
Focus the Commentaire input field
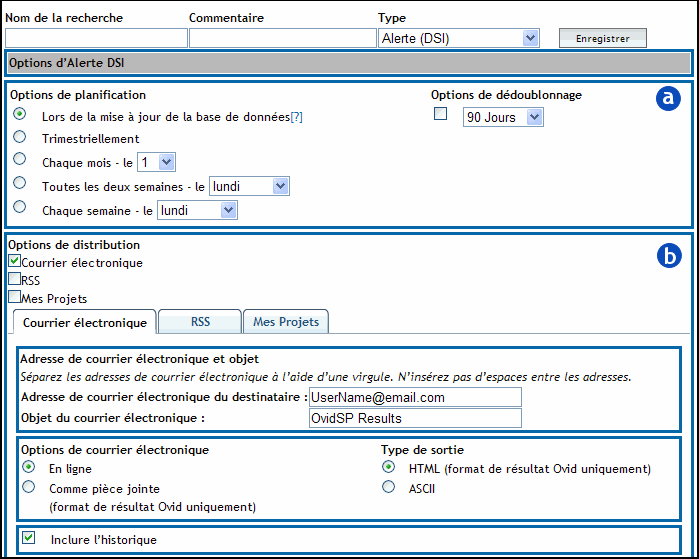(x=283, y=38)
